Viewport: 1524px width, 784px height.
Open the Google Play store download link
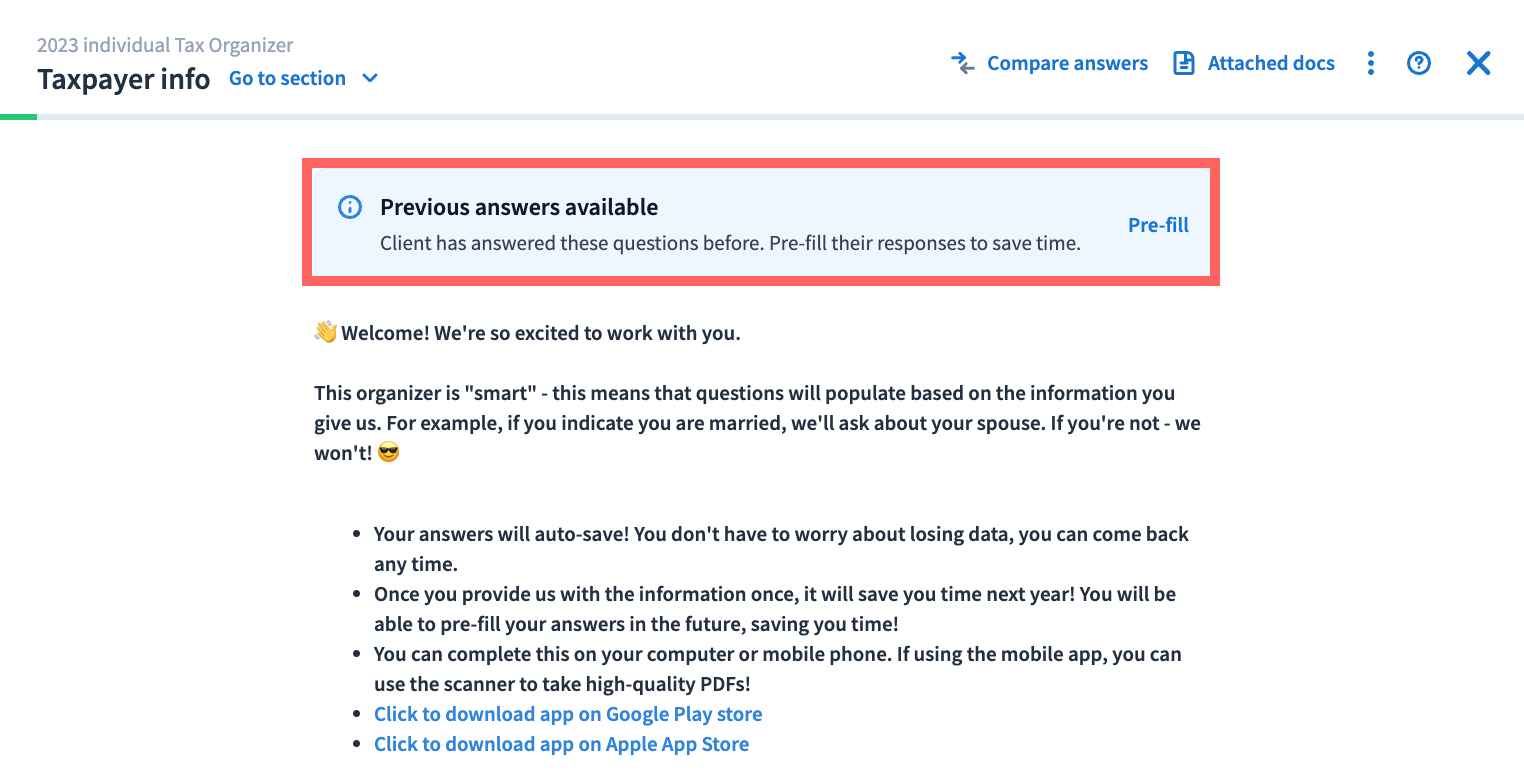[x=568, y=714]
